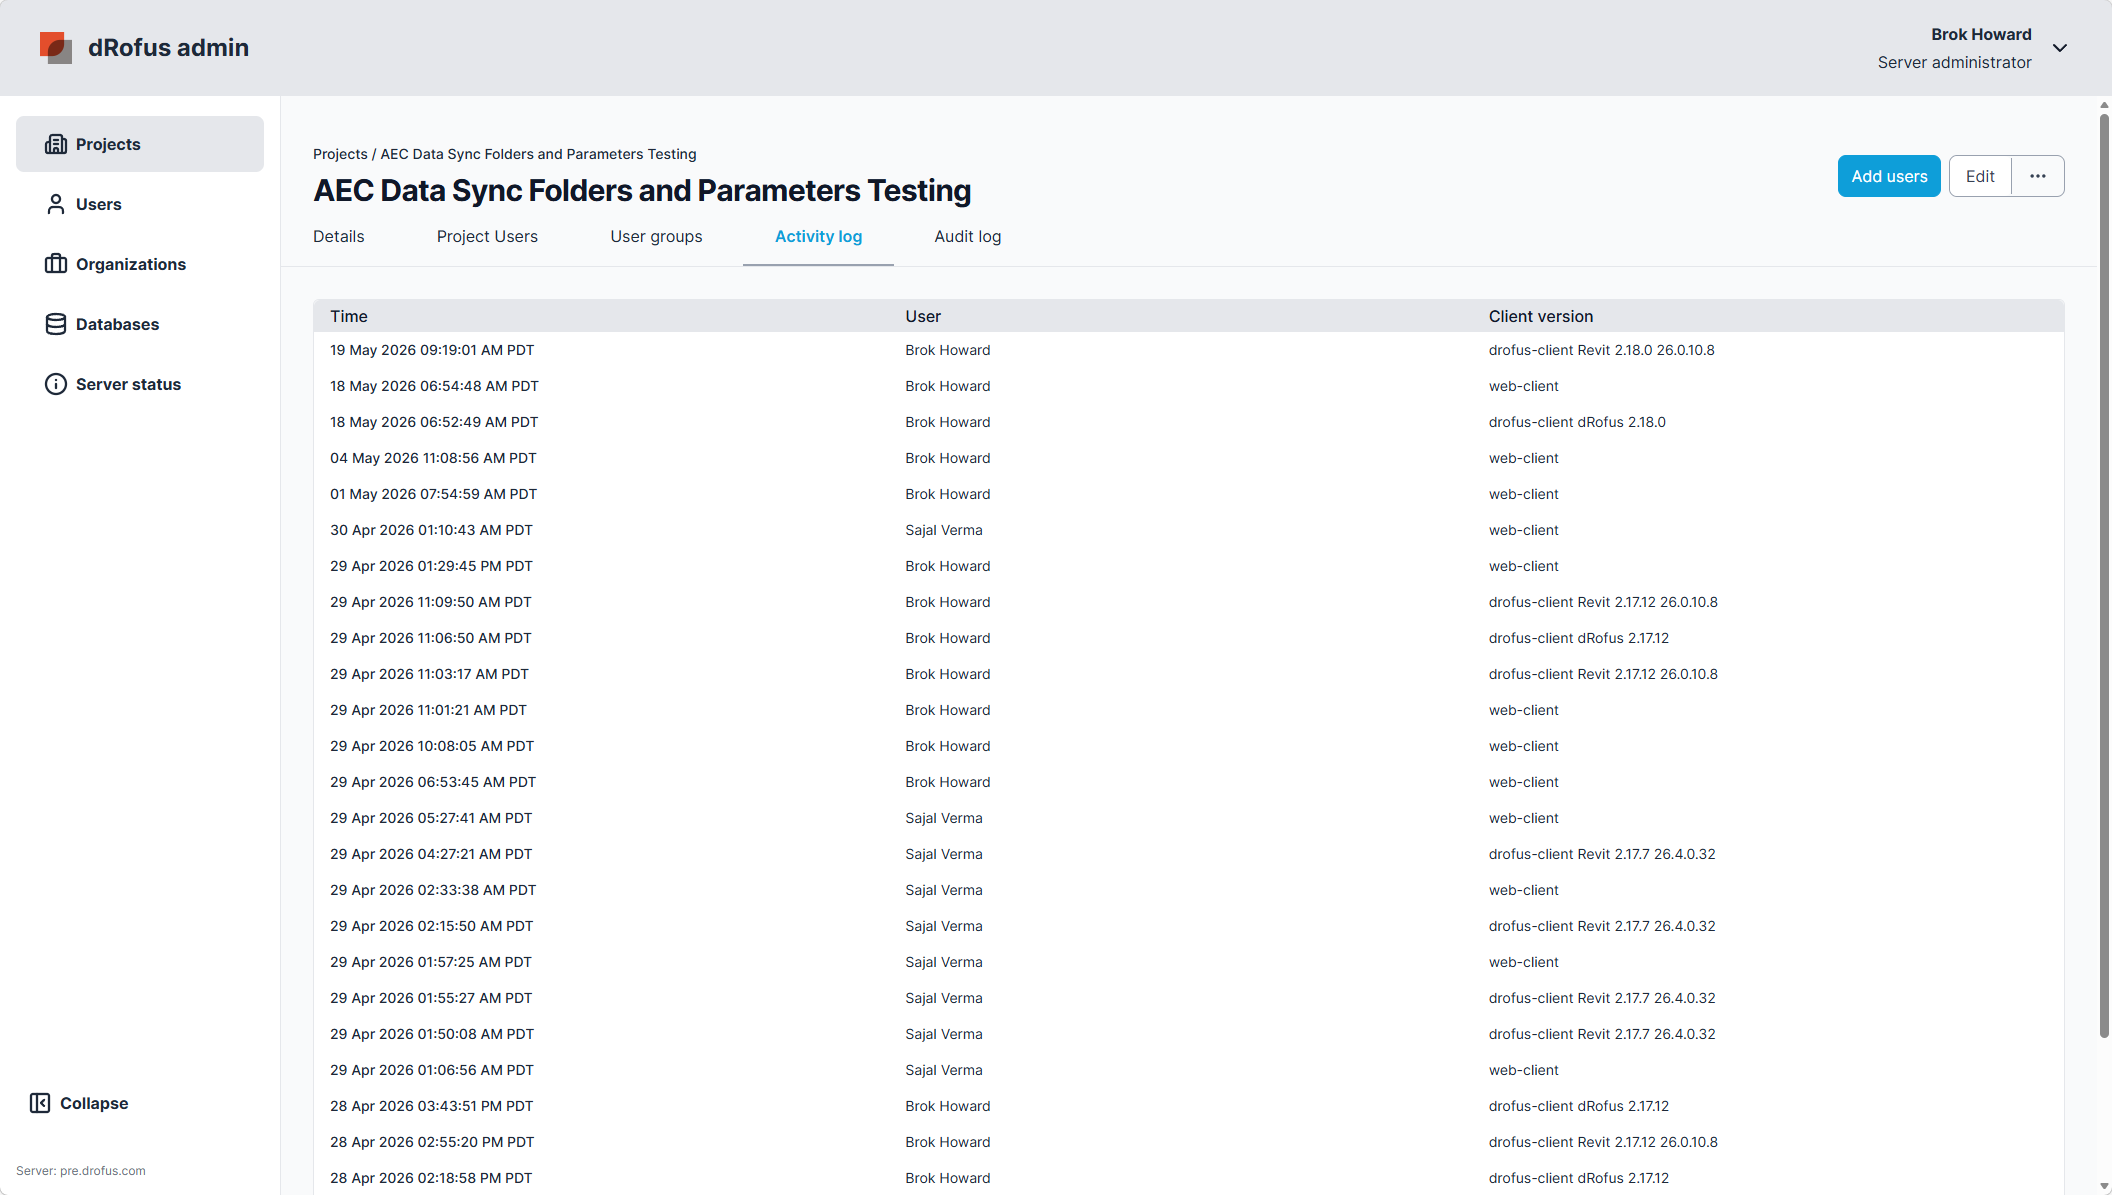Open the Audit log tab
Image resolution: width=2112 pixels, height=1195 pixels.
[x=968, y=236]
